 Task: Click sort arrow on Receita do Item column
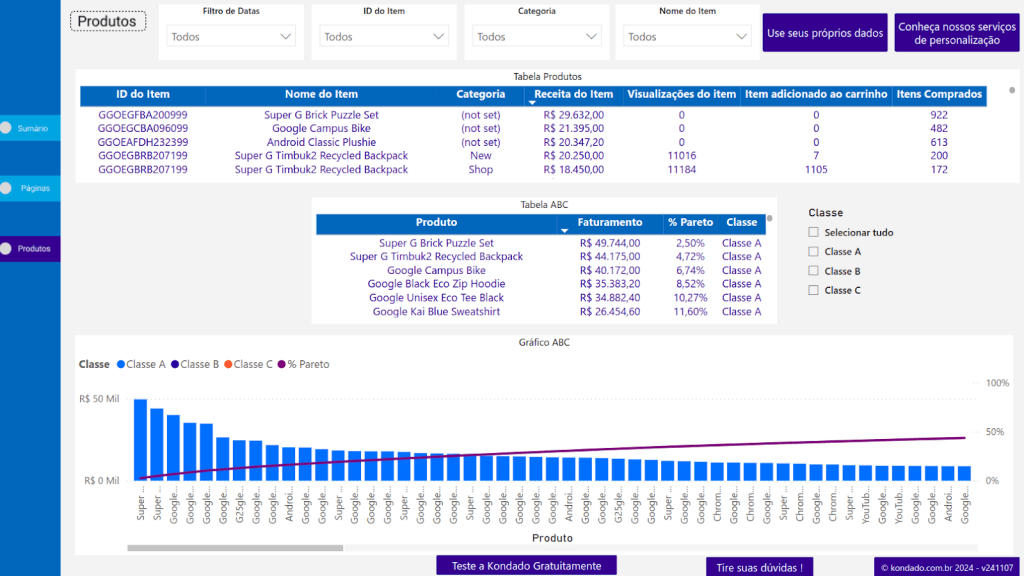point(531,103)
